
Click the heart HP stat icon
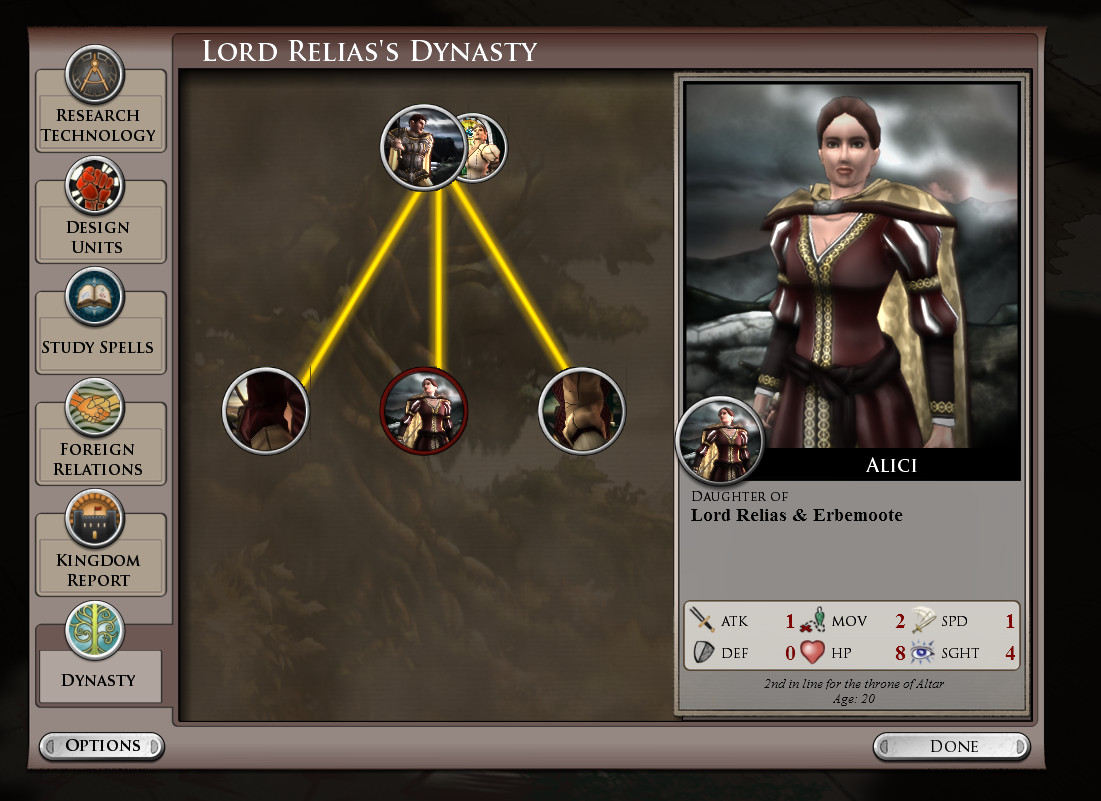coord(812,652)
